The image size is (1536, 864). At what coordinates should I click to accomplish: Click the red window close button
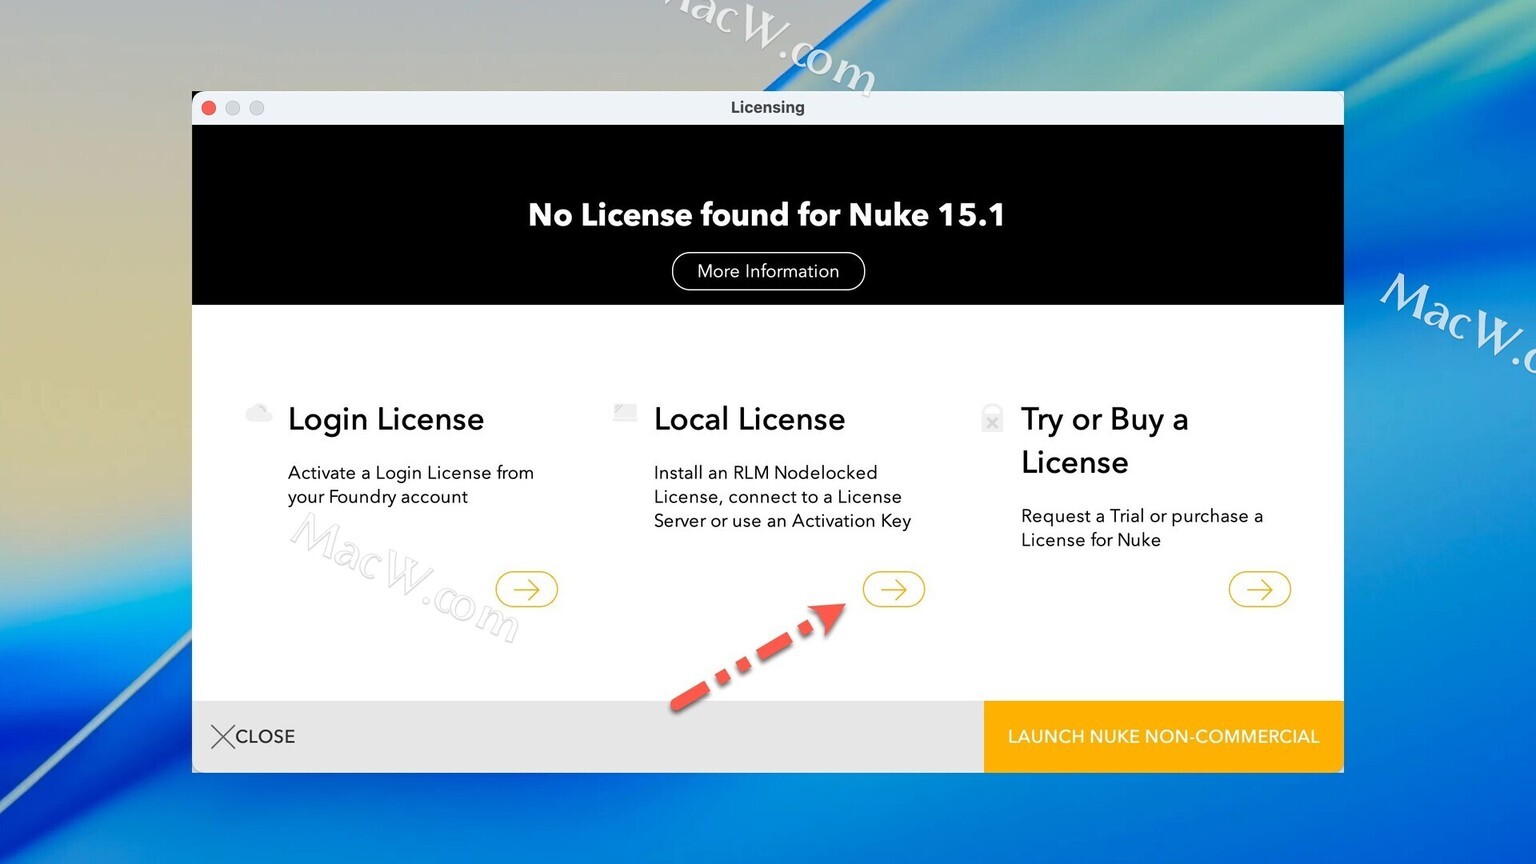coord(209,108)
